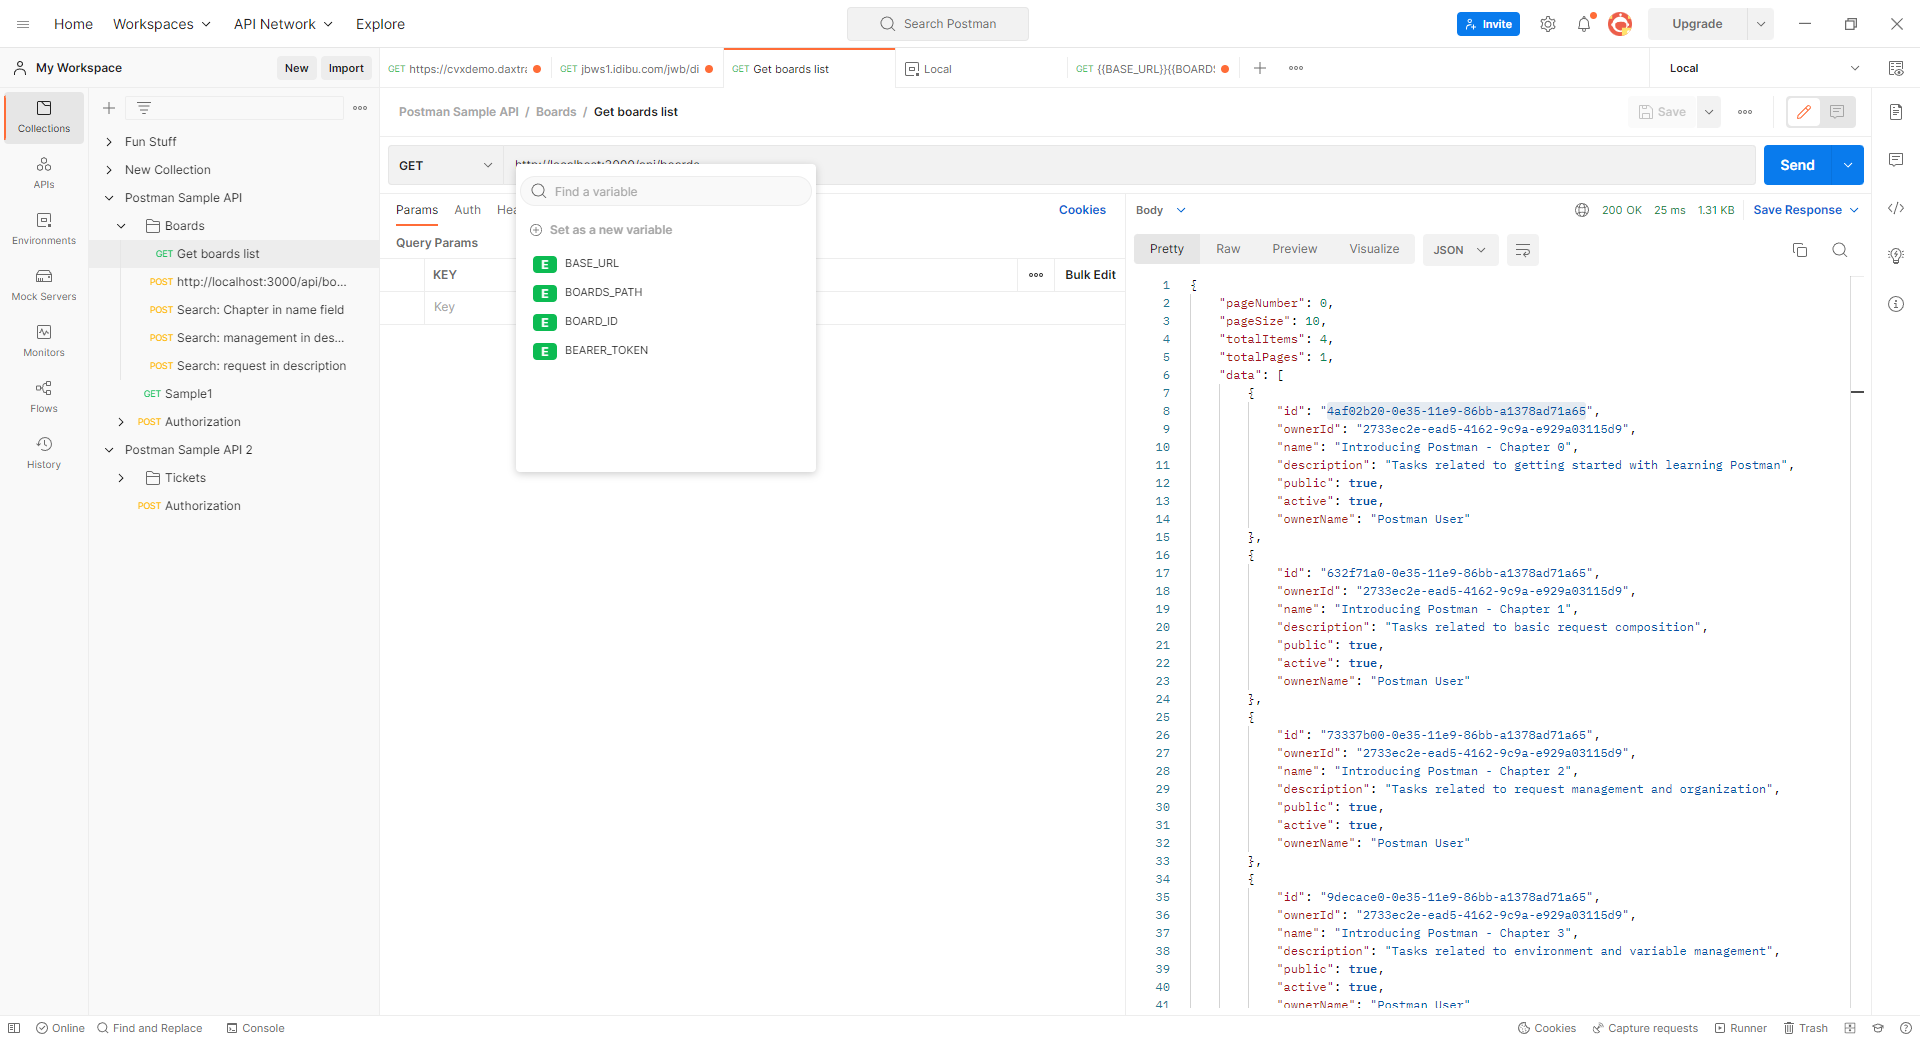Focus the Search Postman box
Viewport: 1920px width, 1040px height.
pyautogui.click(x=938, y=24)
